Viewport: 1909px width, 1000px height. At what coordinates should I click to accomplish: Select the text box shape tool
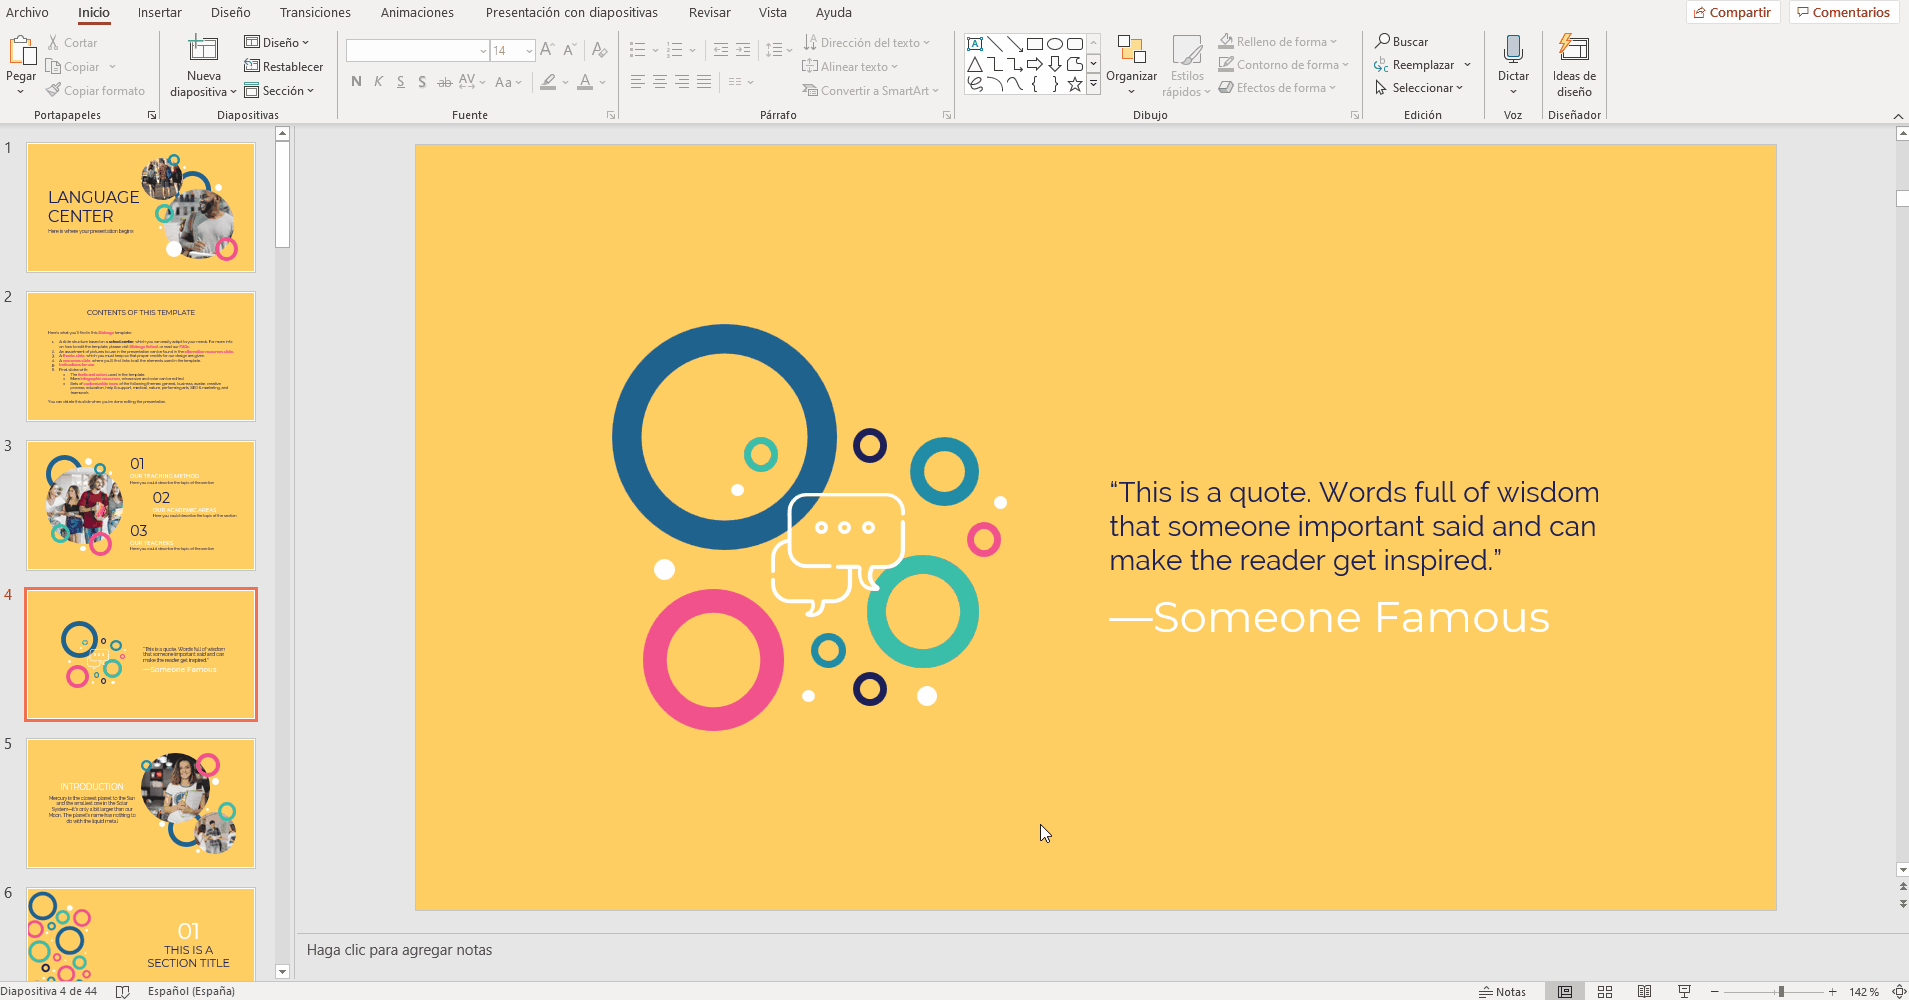point(975,44)
